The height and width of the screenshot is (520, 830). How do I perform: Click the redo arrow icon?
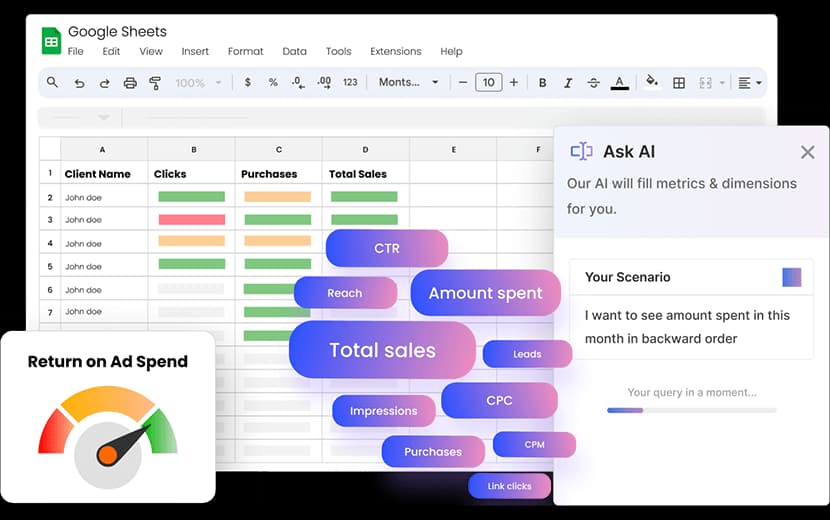pos(104,83)
